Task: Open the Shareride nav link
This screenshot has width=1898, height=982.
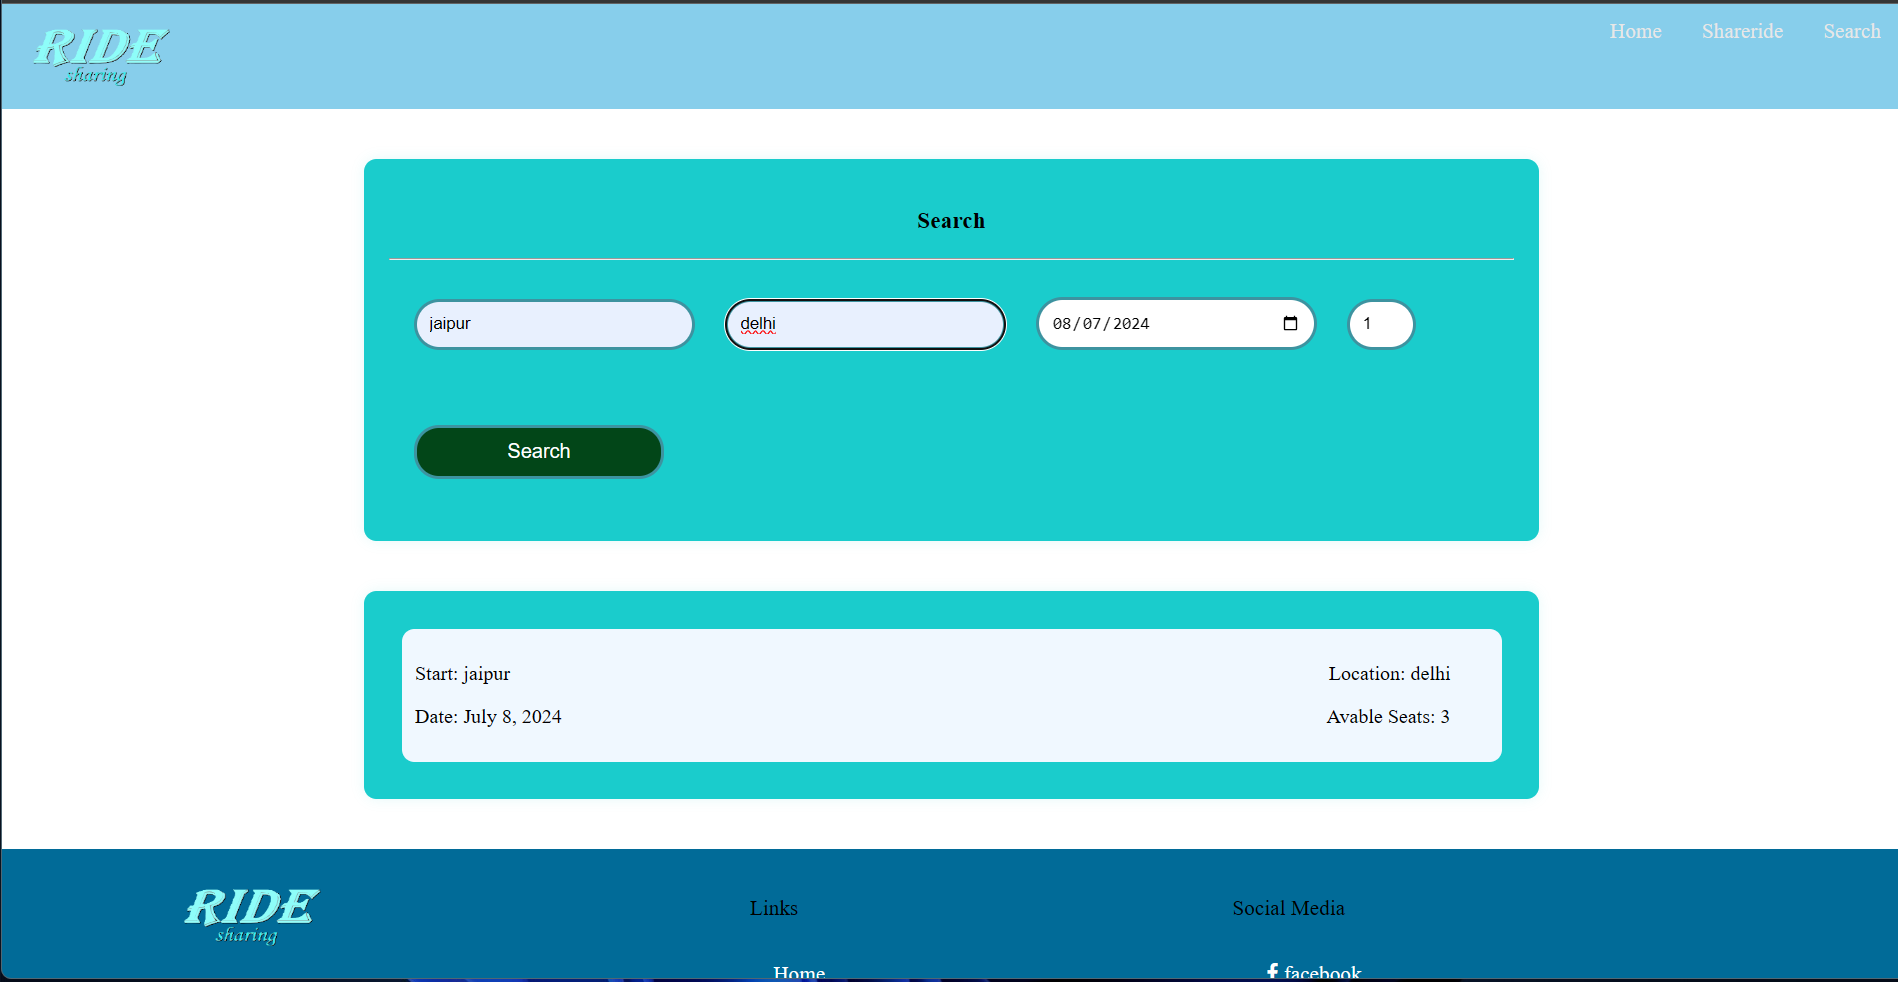Action: pos(1742,31)
